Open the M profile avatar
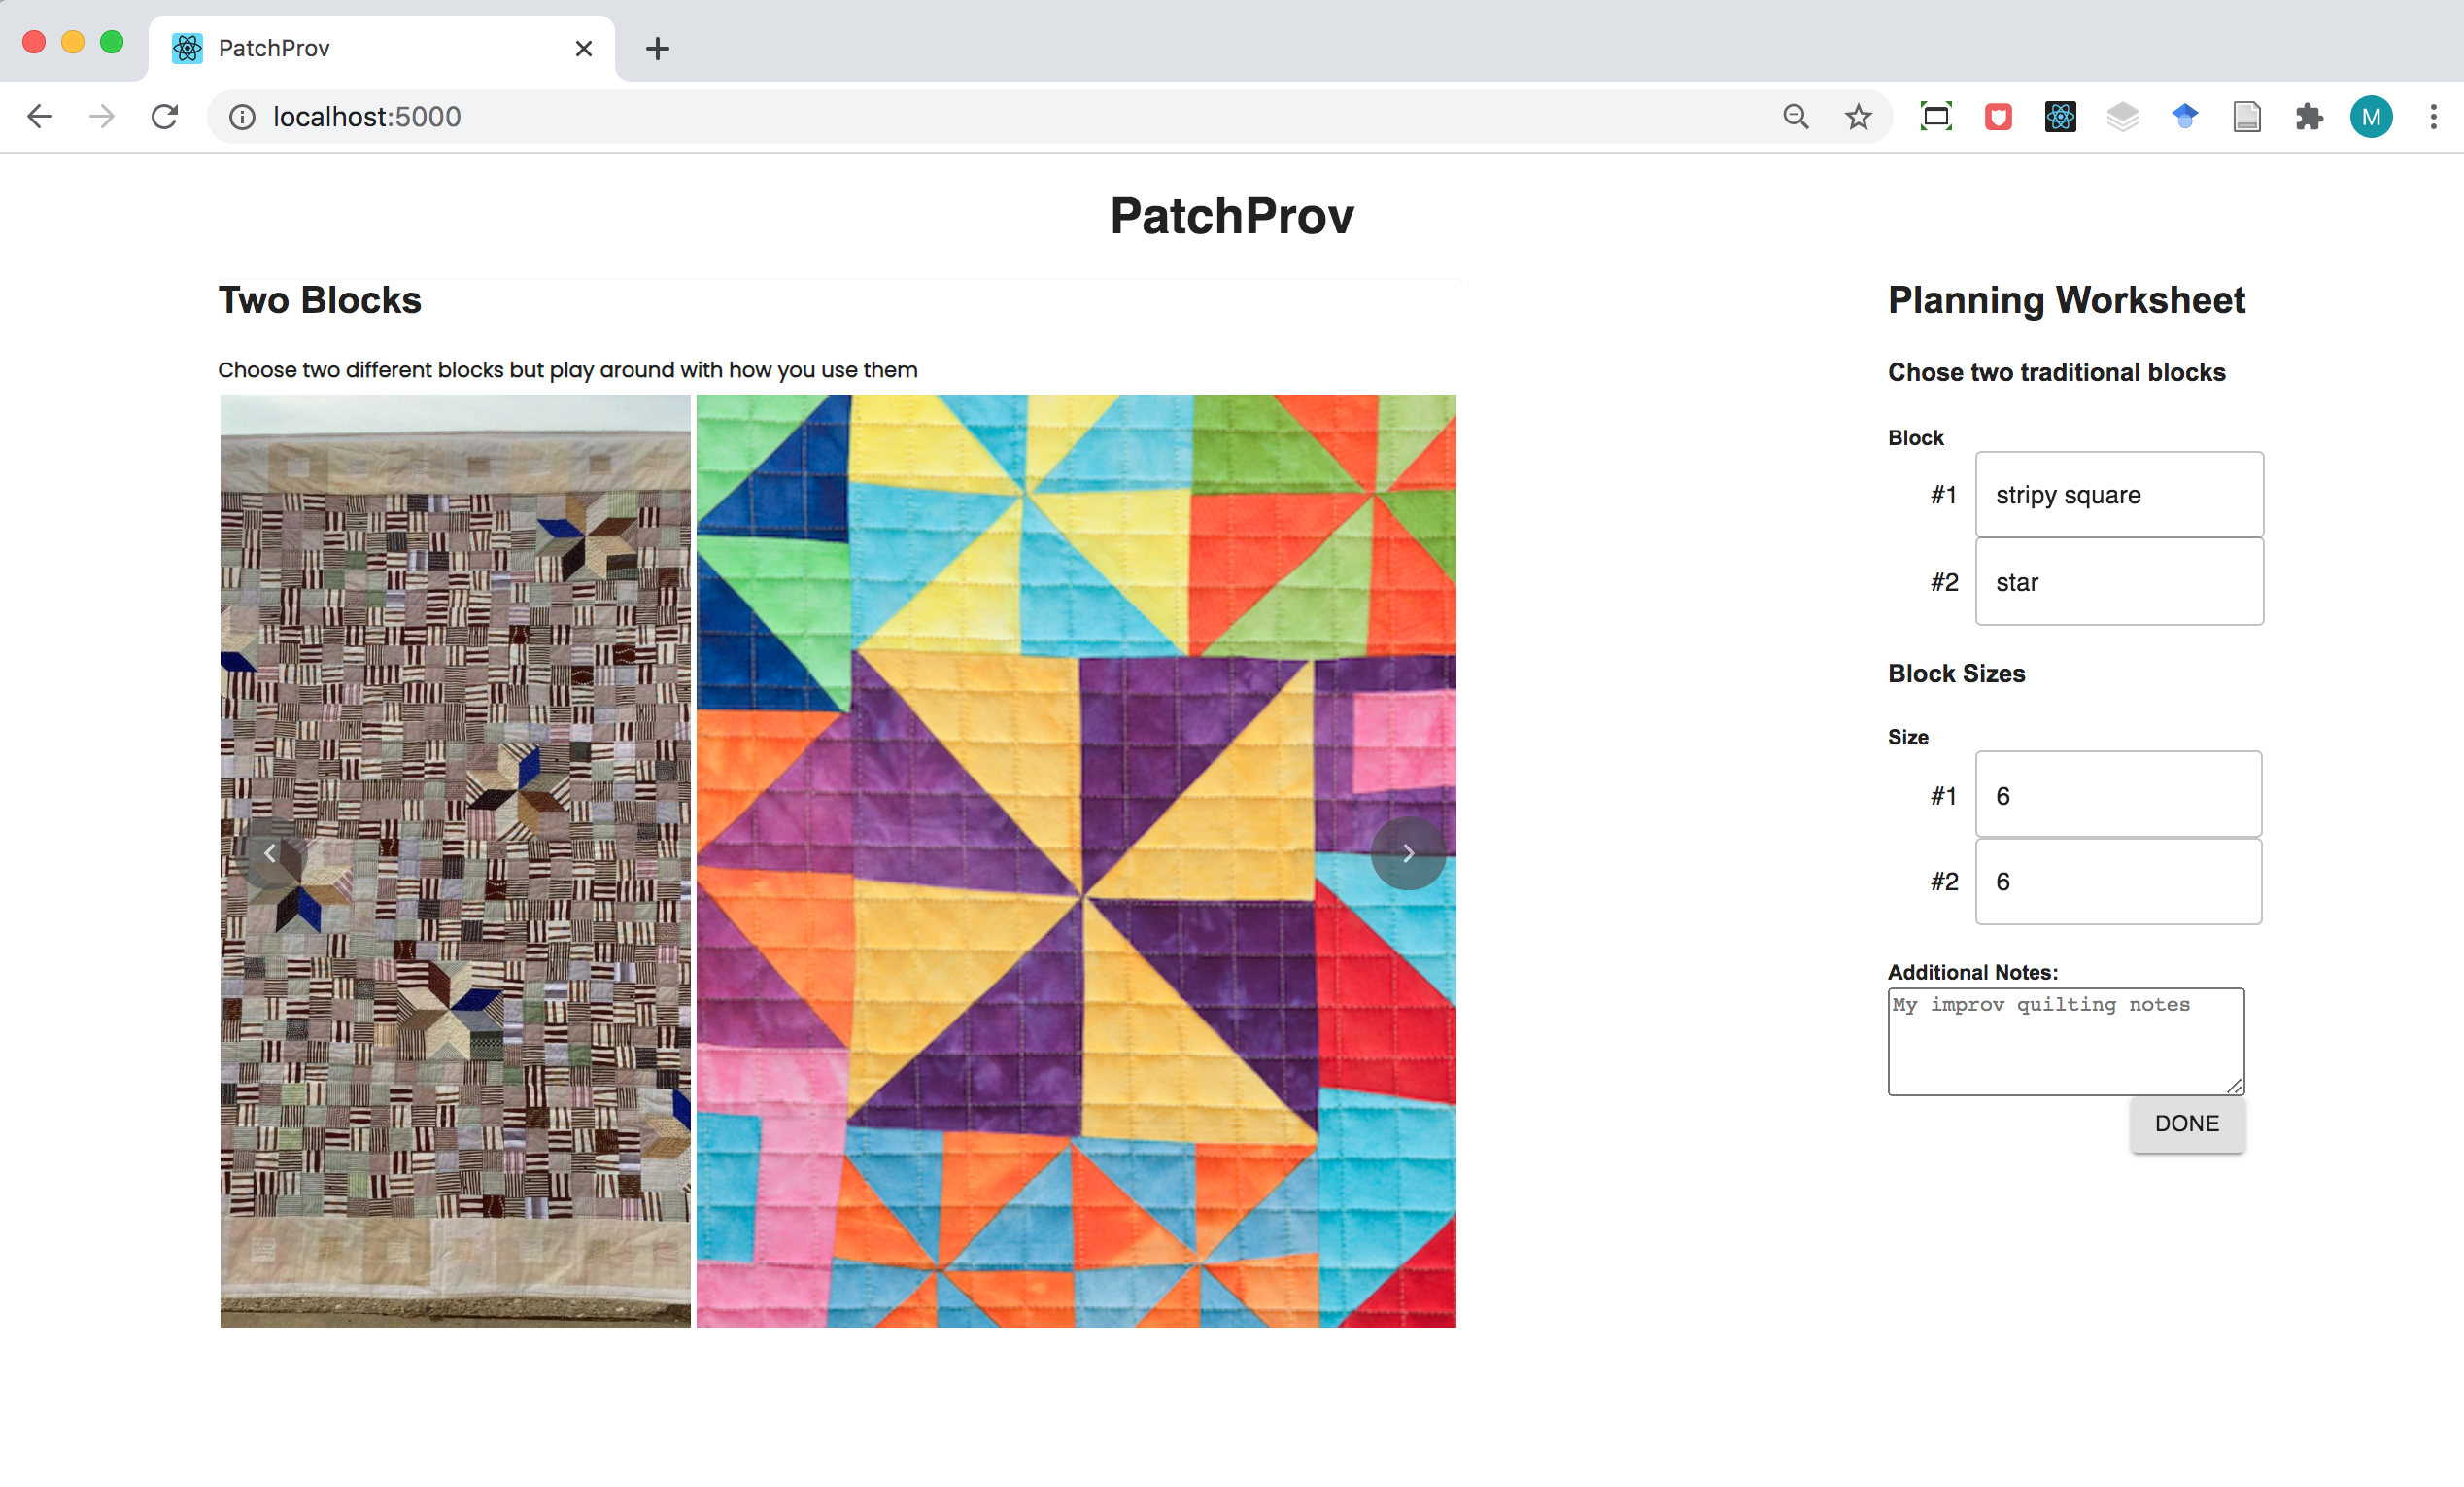2464x1487 pixels. click(2371, 117)
